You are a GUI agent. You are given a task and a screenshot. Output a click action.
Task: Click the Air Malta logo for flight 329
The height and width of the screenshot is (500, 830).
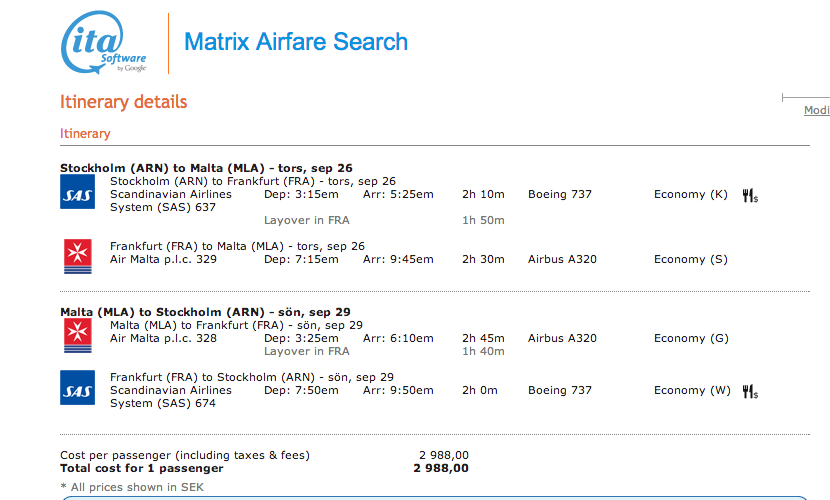tap(78, 256)
